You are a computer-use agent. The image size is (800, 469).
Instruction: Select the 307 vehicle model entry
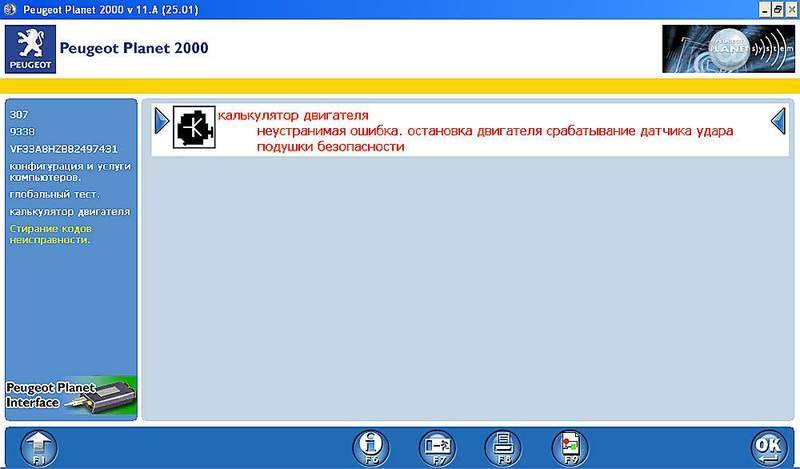18,114
